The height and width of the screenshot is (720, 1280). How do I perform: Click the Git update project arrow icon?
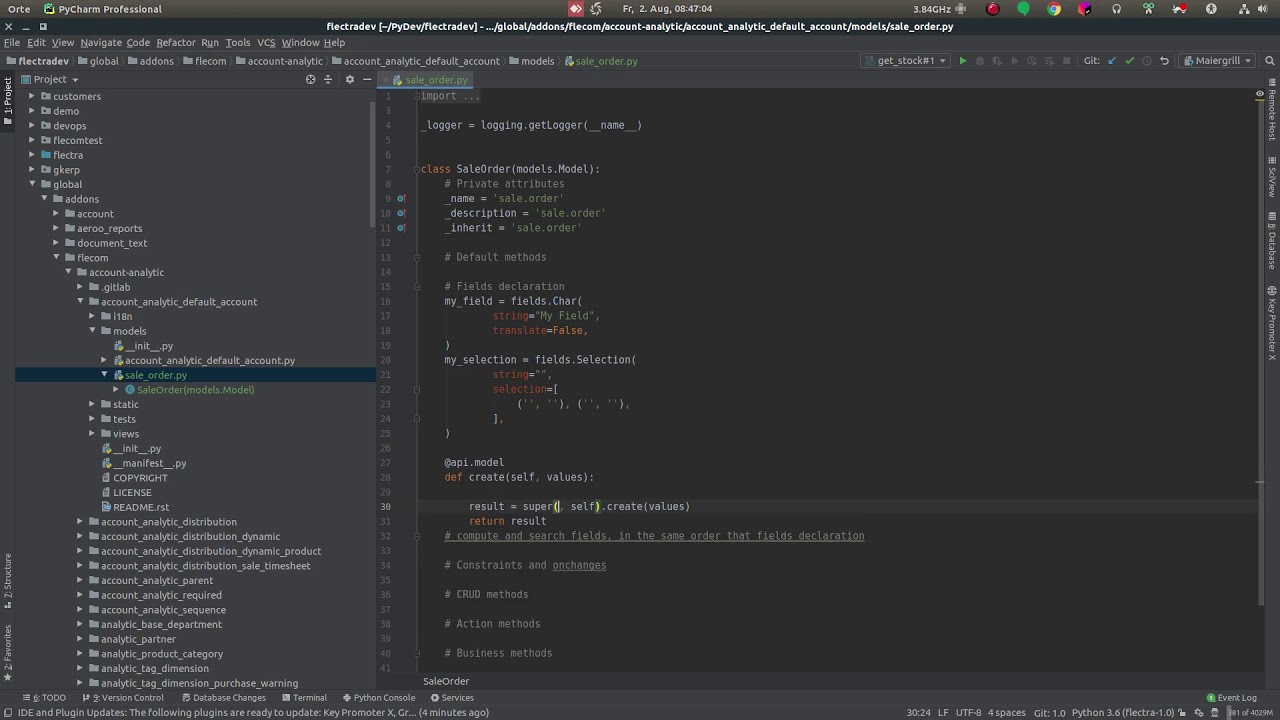click(1111, 61)
